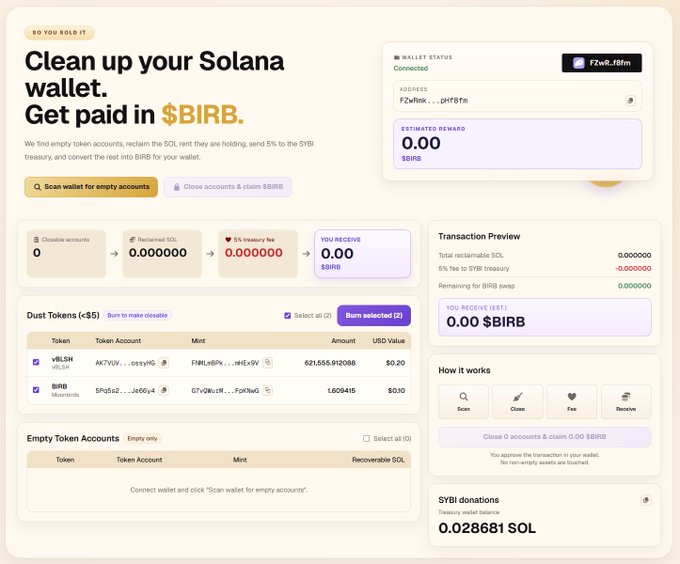Copy the vBLSH mint FNMLmBPk address

(x=268, y=362)
